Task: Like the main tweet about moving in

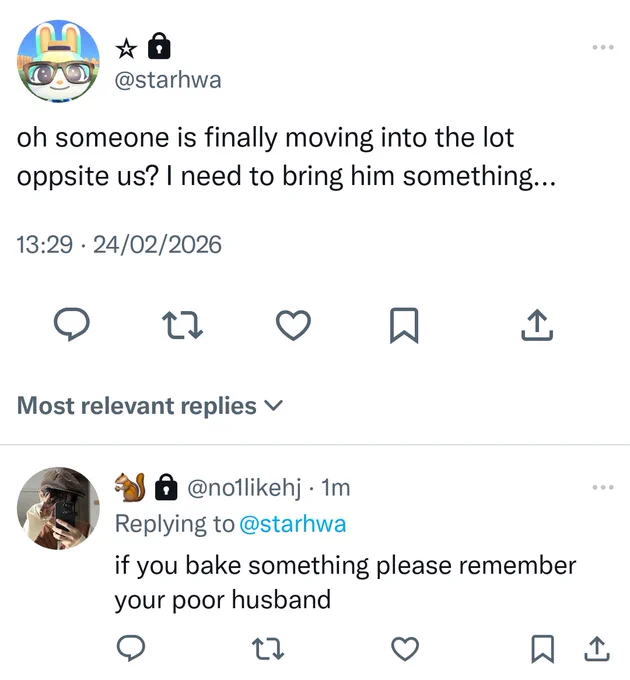Action: pos(294,325)
